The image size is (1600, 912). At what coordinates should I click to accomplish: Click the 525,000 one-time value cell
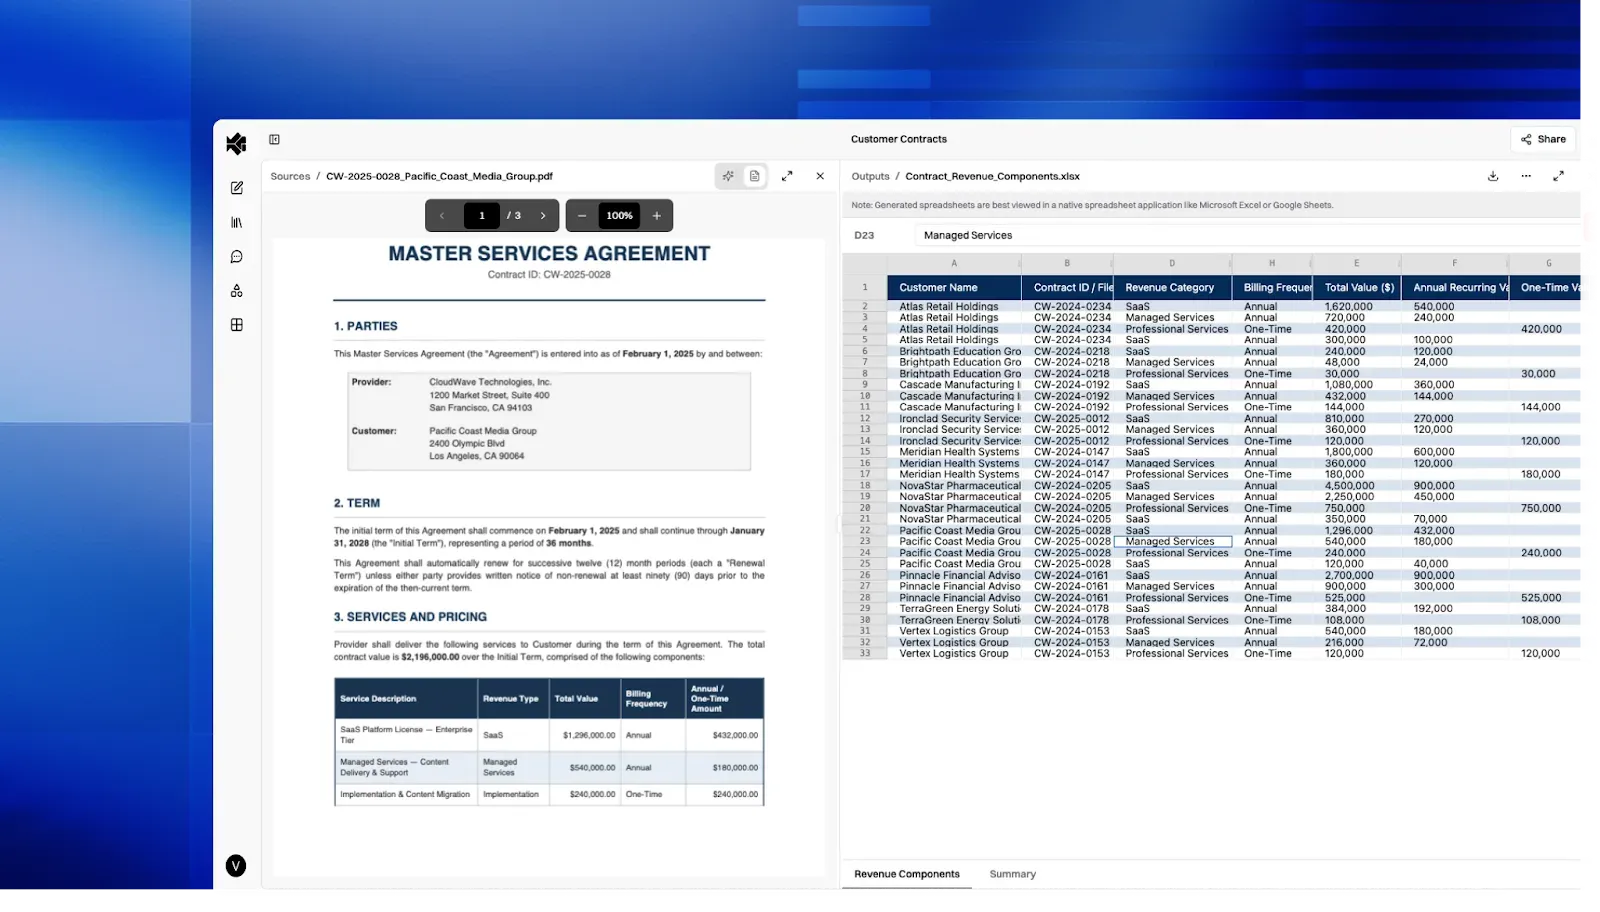point(1544,598)
